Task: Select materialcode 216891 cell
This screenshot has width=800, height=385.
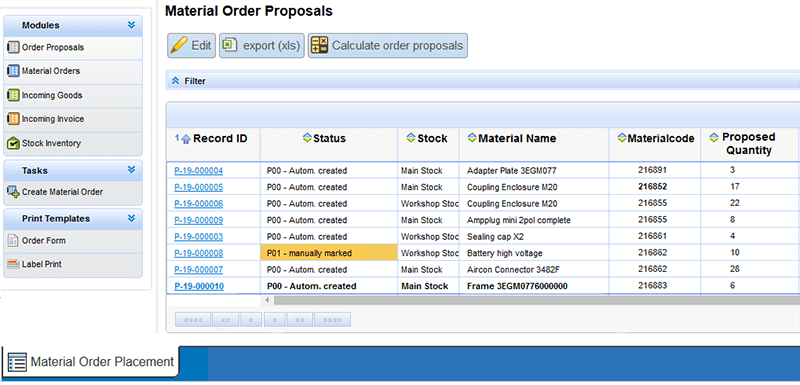Action: coord(655,170)
